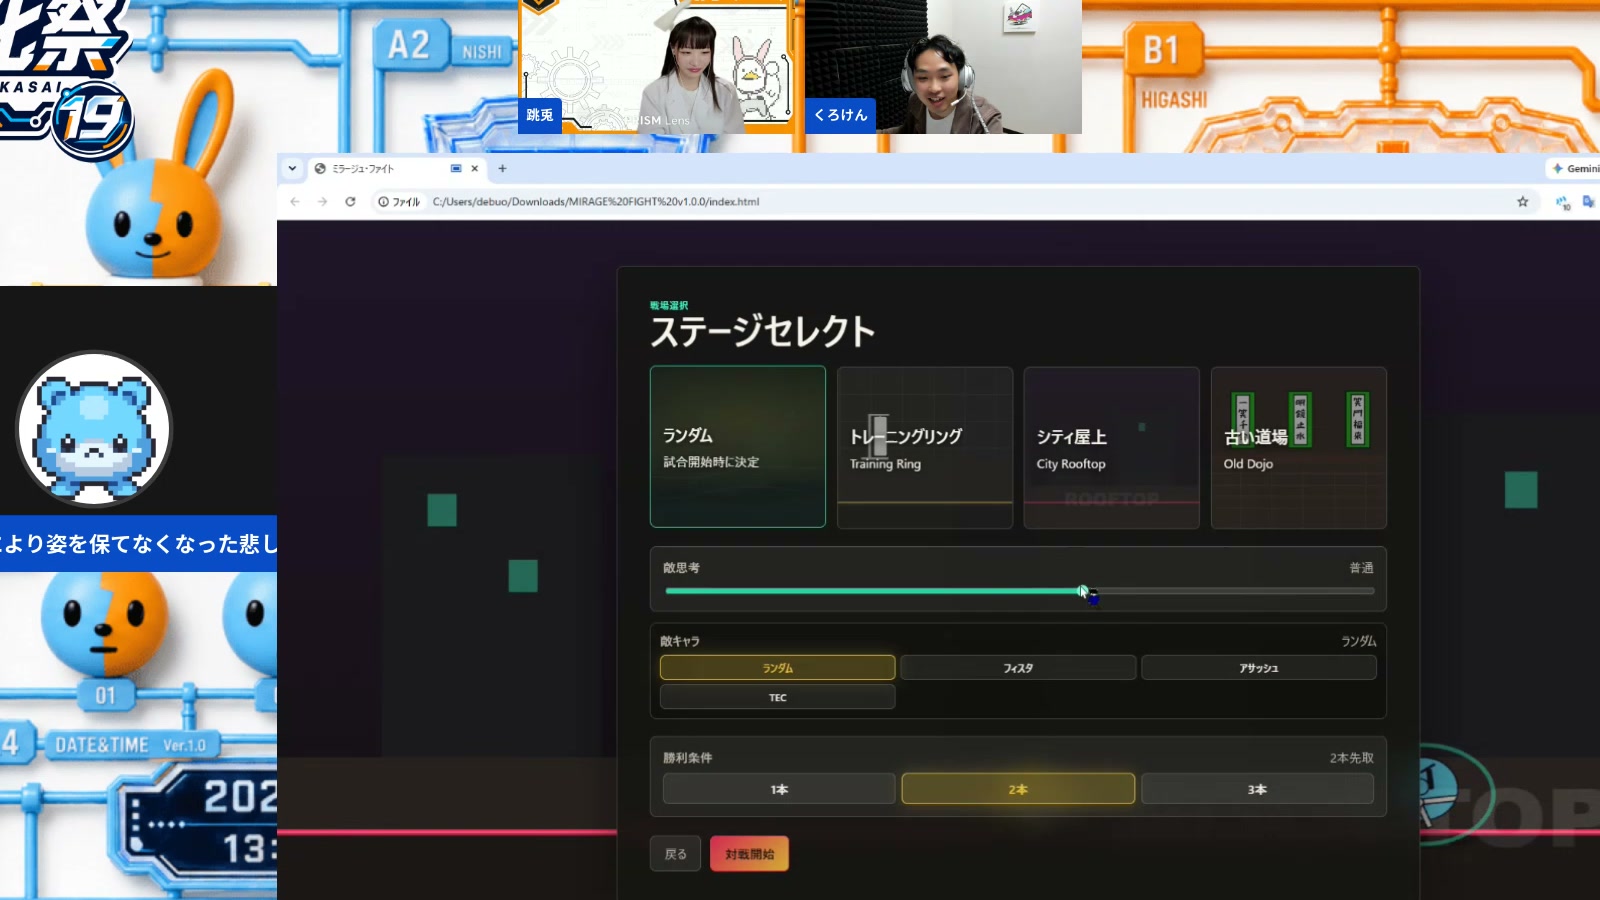Click the 跳兎 name tag on webcam
This screenshot has height=900, width=1600.
[x=540, y=115]
